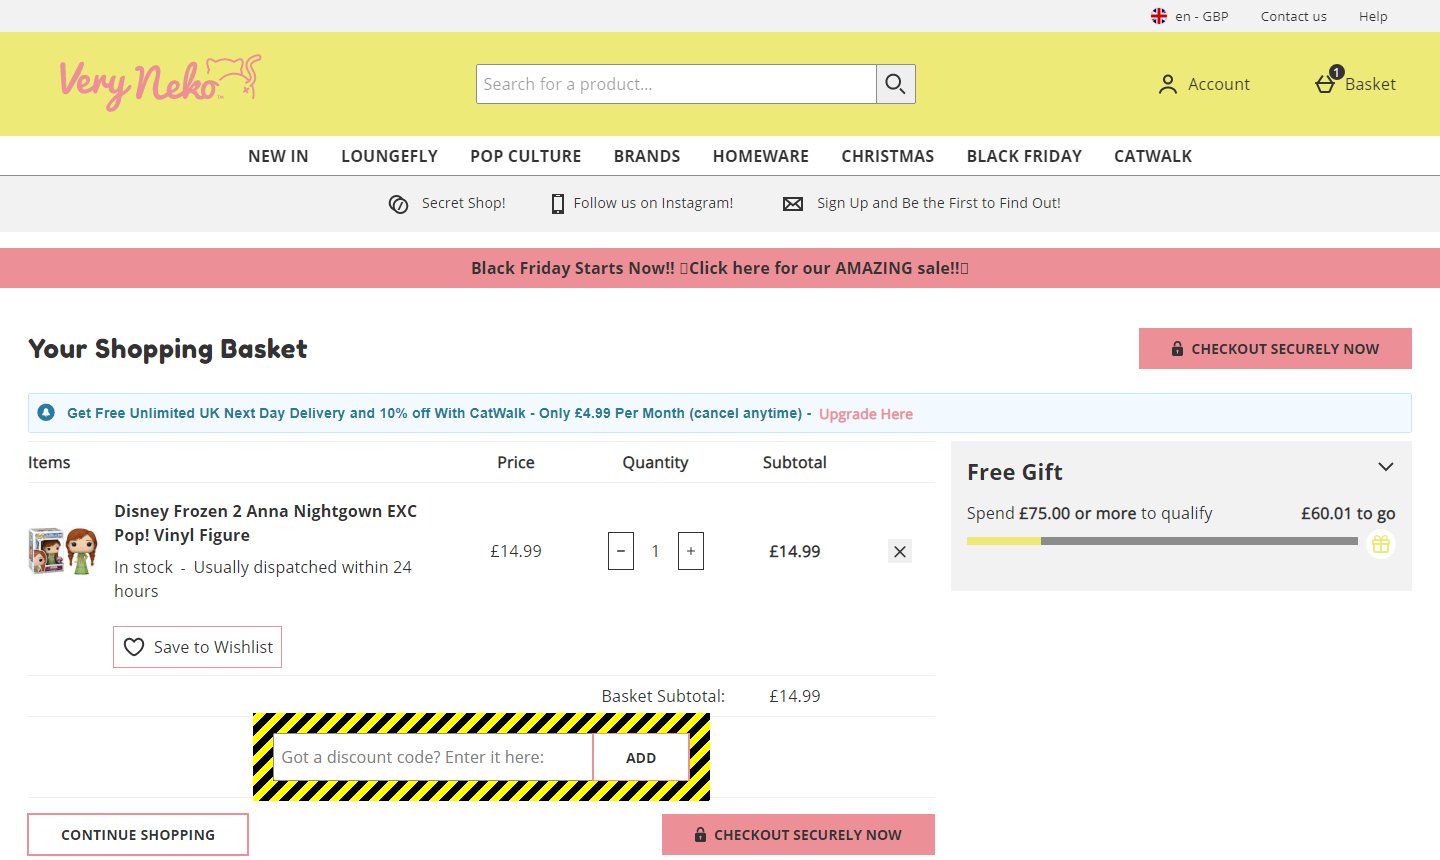
Task: Click the CatWalk info bell icon
Action: pyautogui.click(x=46, y=412)
